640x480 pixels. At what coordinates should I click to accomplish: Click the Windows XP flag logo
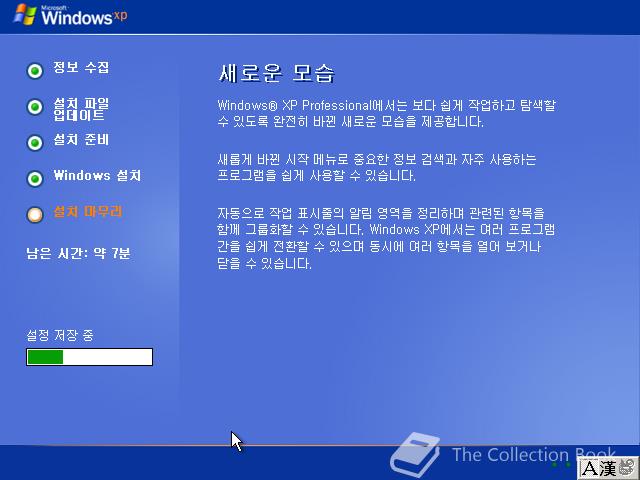point(24,15)
